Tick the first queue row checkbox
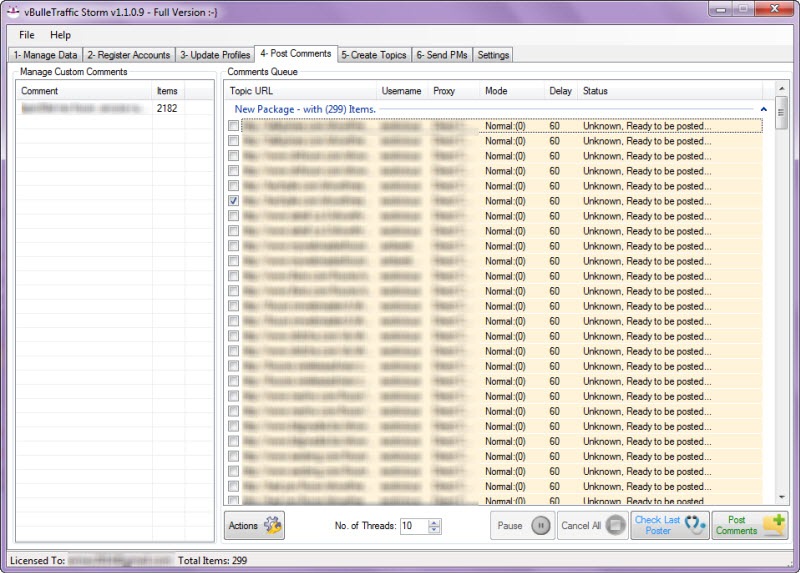 point(233,126)
